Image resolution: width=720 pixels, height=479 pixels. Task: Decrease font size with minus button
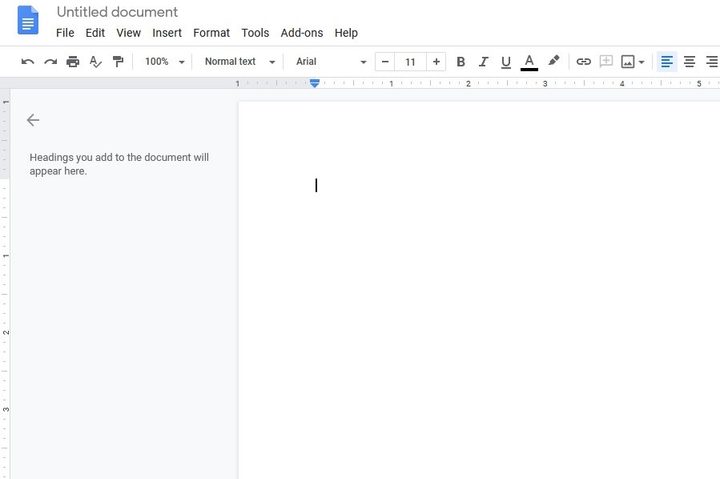pos(385,62)
